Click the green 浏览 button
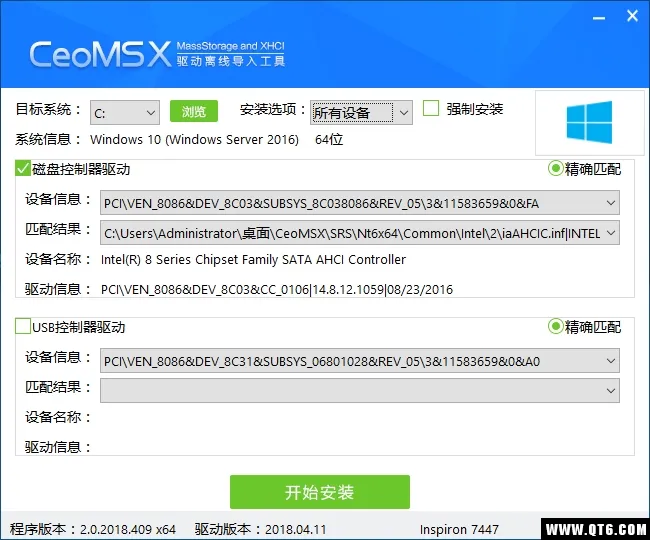This screenshot has width=650, height=540. 194,111
